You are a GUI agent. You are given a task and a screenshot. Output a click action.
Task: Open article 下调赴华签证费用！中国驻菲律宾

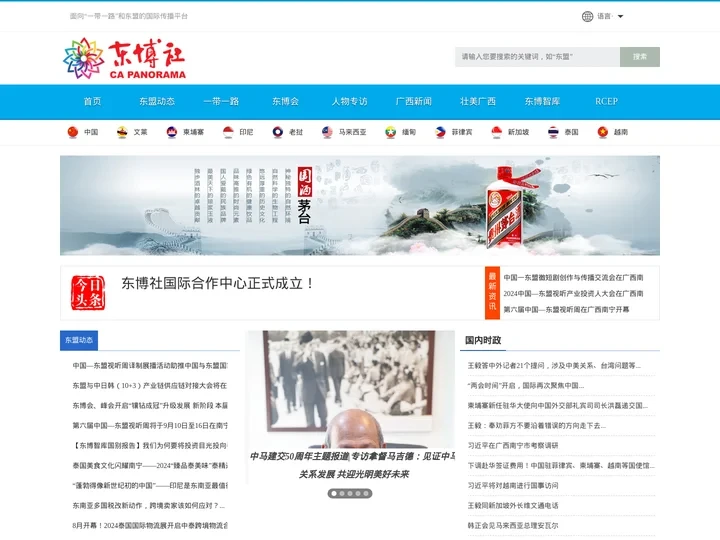coord(561,465)
